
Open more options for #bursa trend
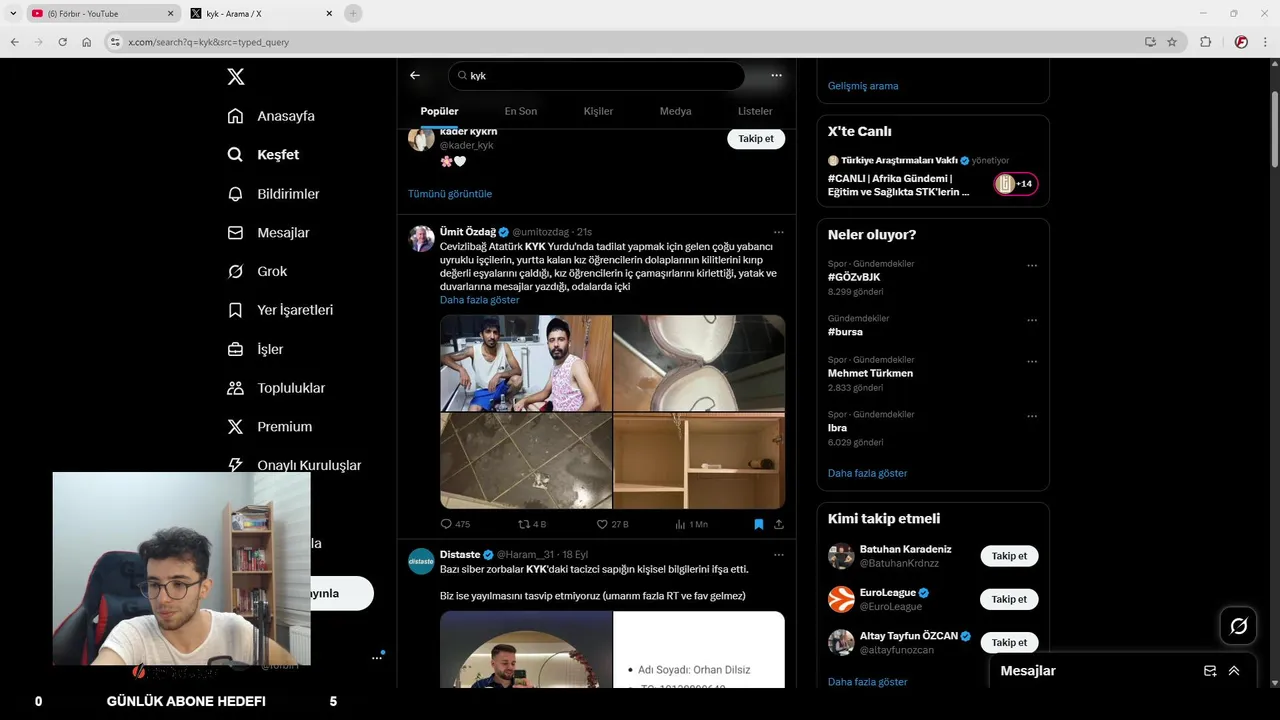(x=1032, y=321)
